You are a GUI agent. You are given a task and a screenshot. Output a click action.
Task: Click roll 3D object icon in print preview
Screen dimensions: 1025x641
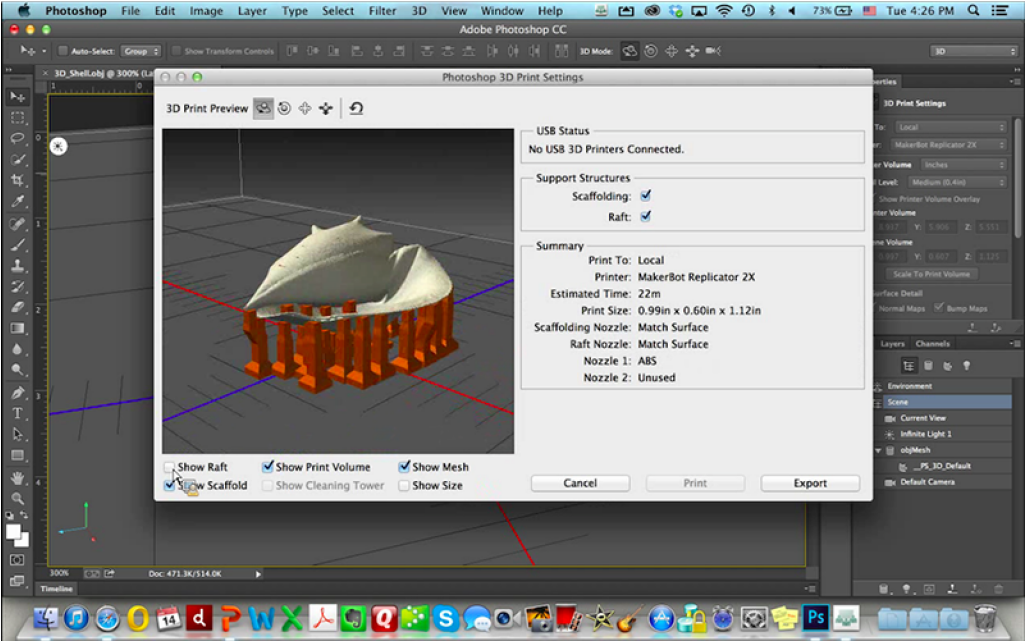click(284, 108)
